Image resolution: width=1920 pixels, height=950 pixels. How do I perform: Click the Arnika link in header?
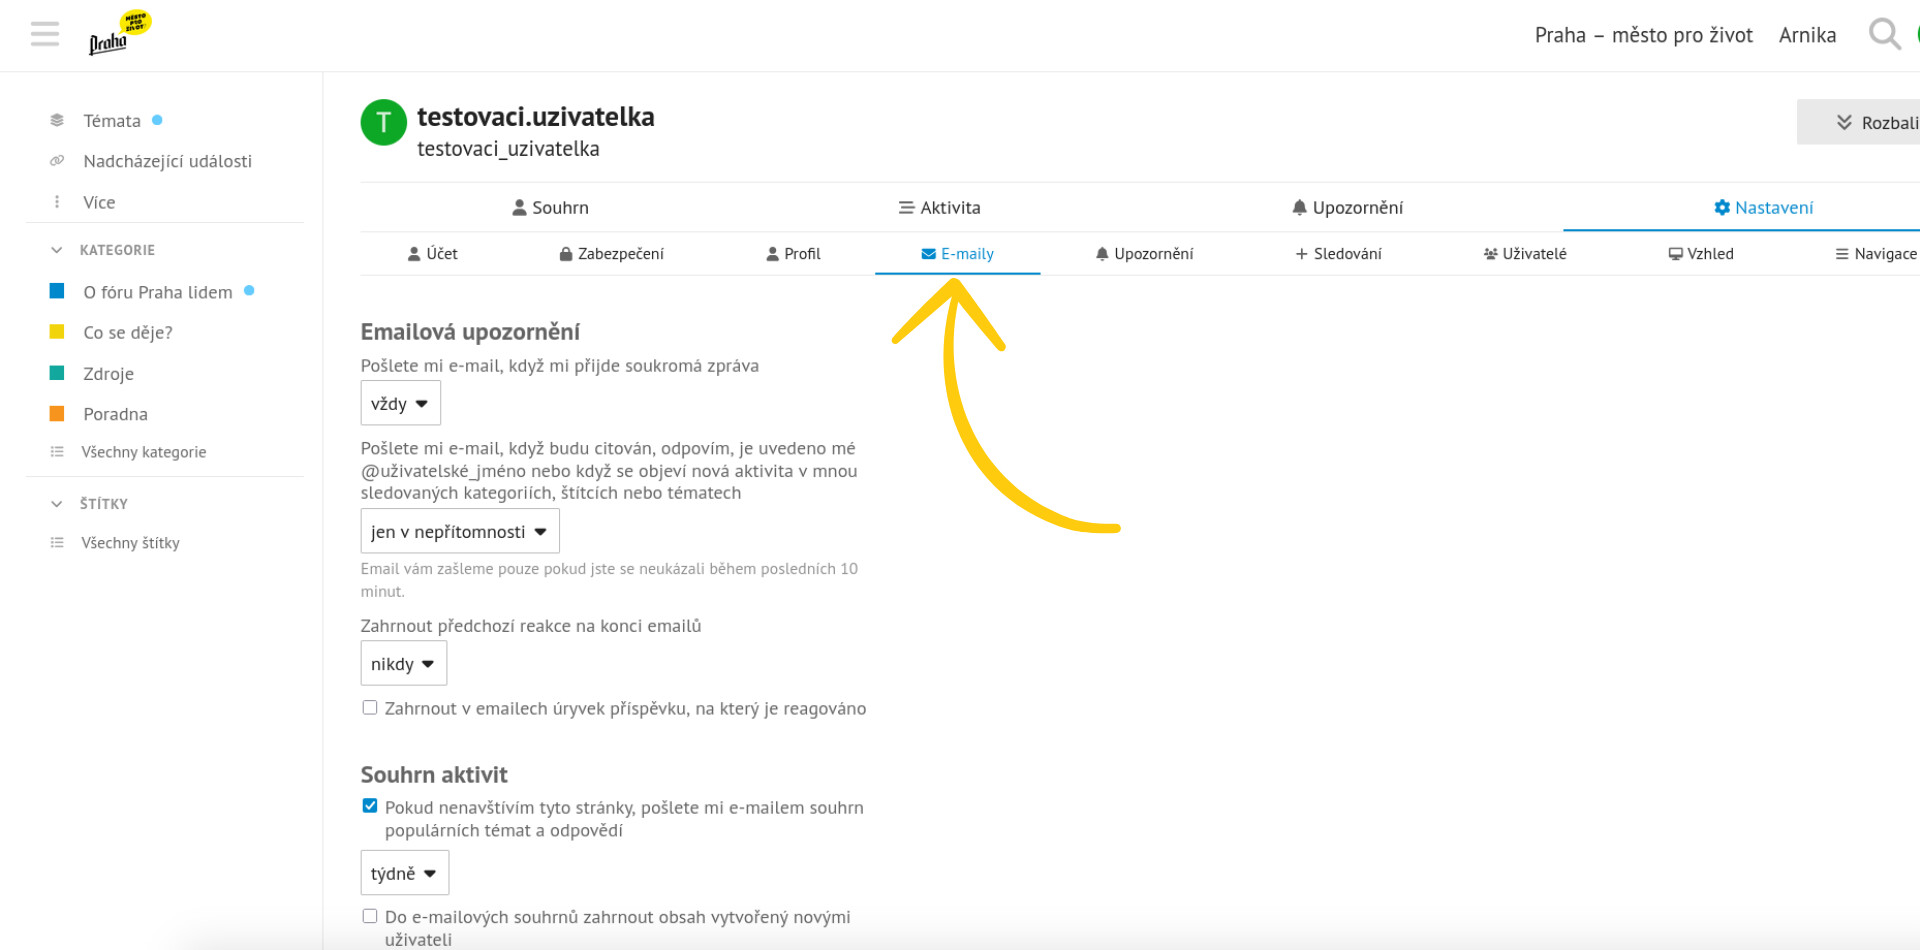[x=1807, y=35]
